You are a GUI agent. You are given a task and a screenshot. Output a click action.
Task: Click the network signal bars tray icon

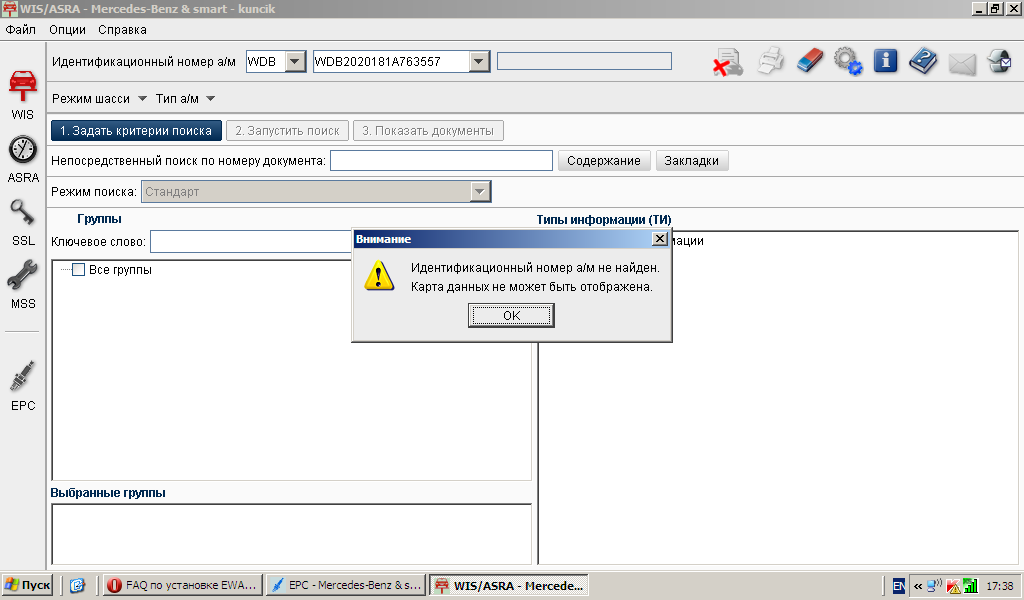pyautogui.click(x=971, y=586)
